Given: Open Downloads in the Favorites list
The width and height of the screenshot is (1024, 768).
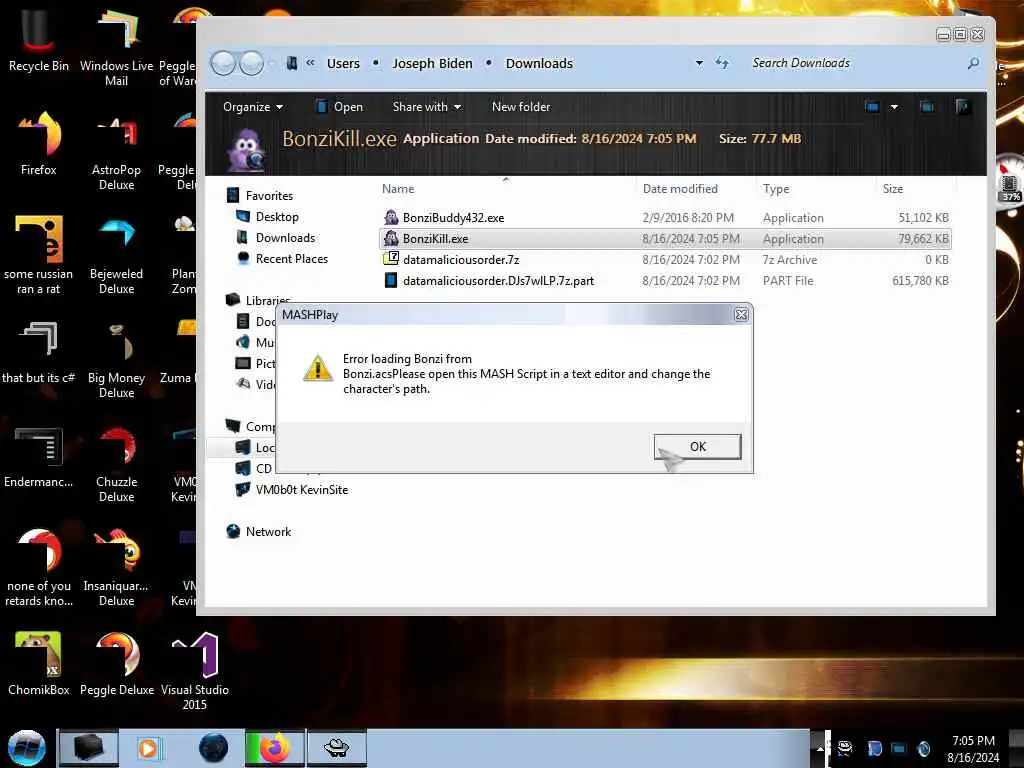Looking at the screenshot, I should (x=285, y=238).
